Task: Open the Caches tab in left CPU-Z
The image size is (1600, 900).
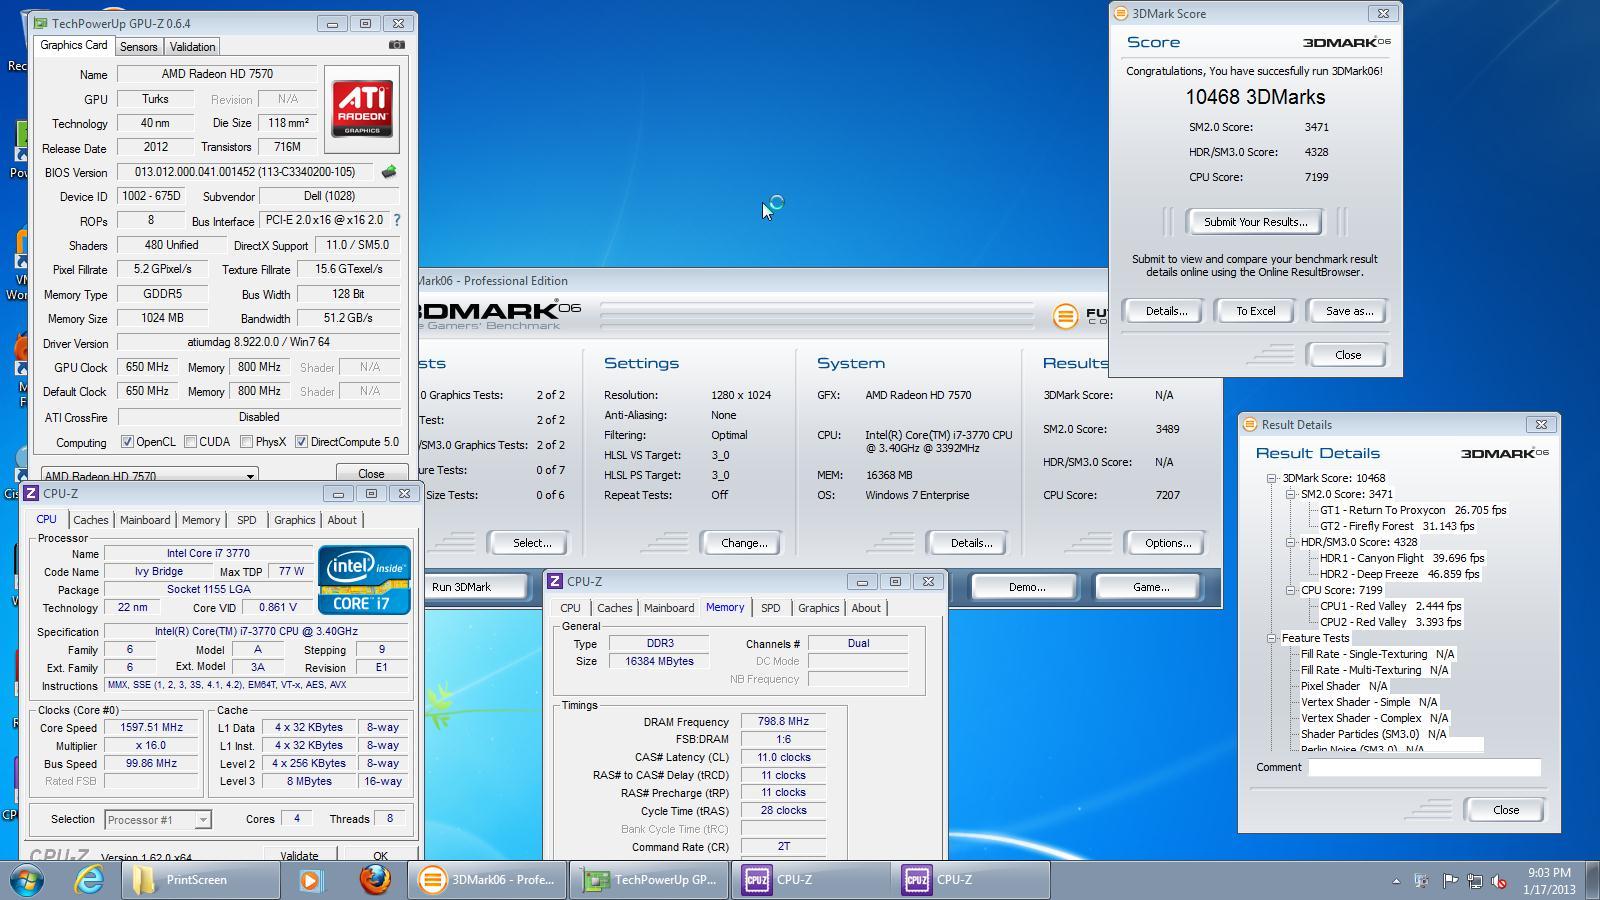Action: click(90, 520)
